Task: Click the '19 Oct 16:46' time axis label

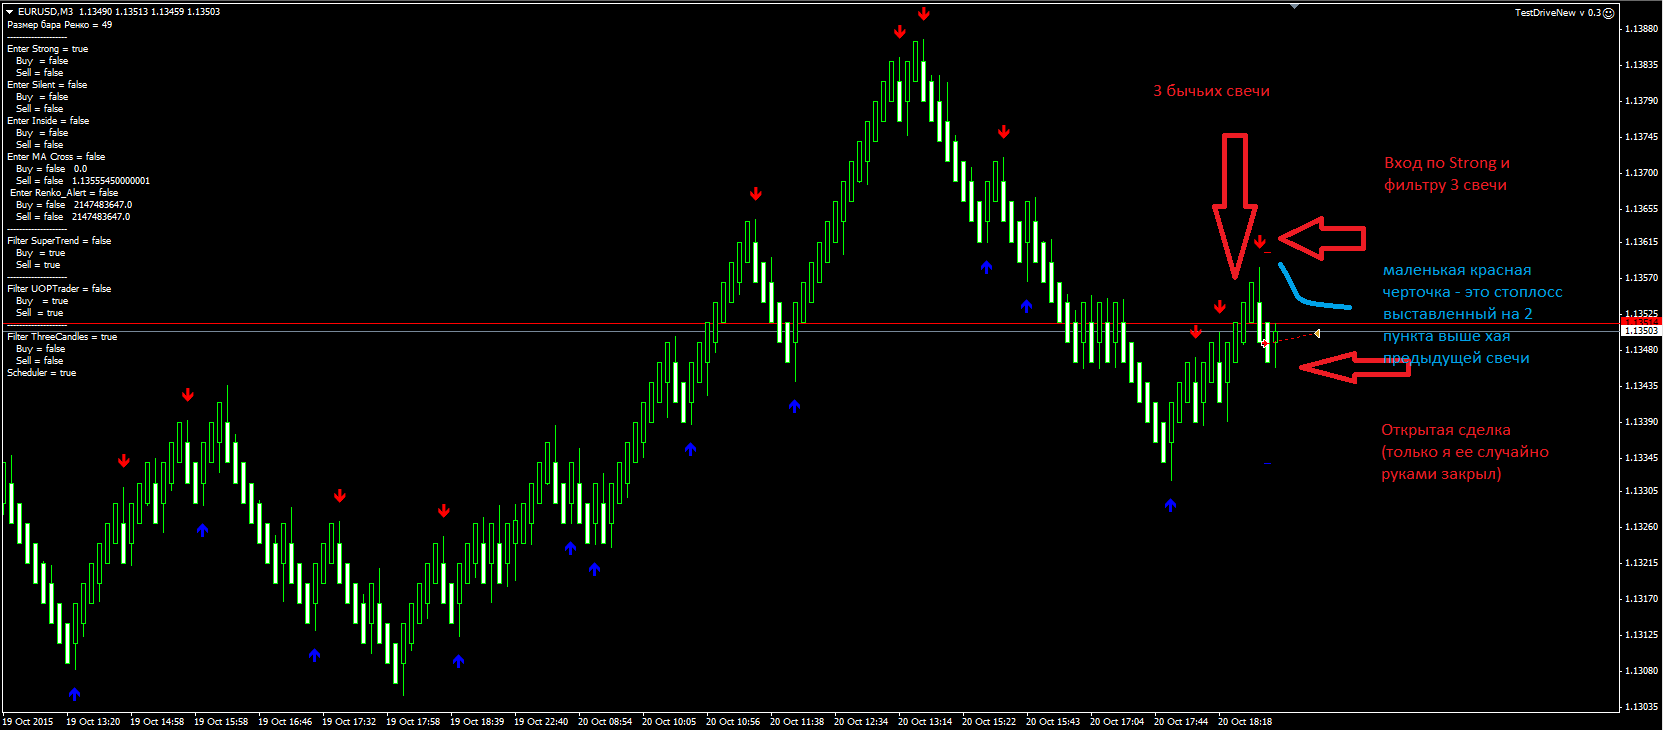Action: [x=285, y=722]
